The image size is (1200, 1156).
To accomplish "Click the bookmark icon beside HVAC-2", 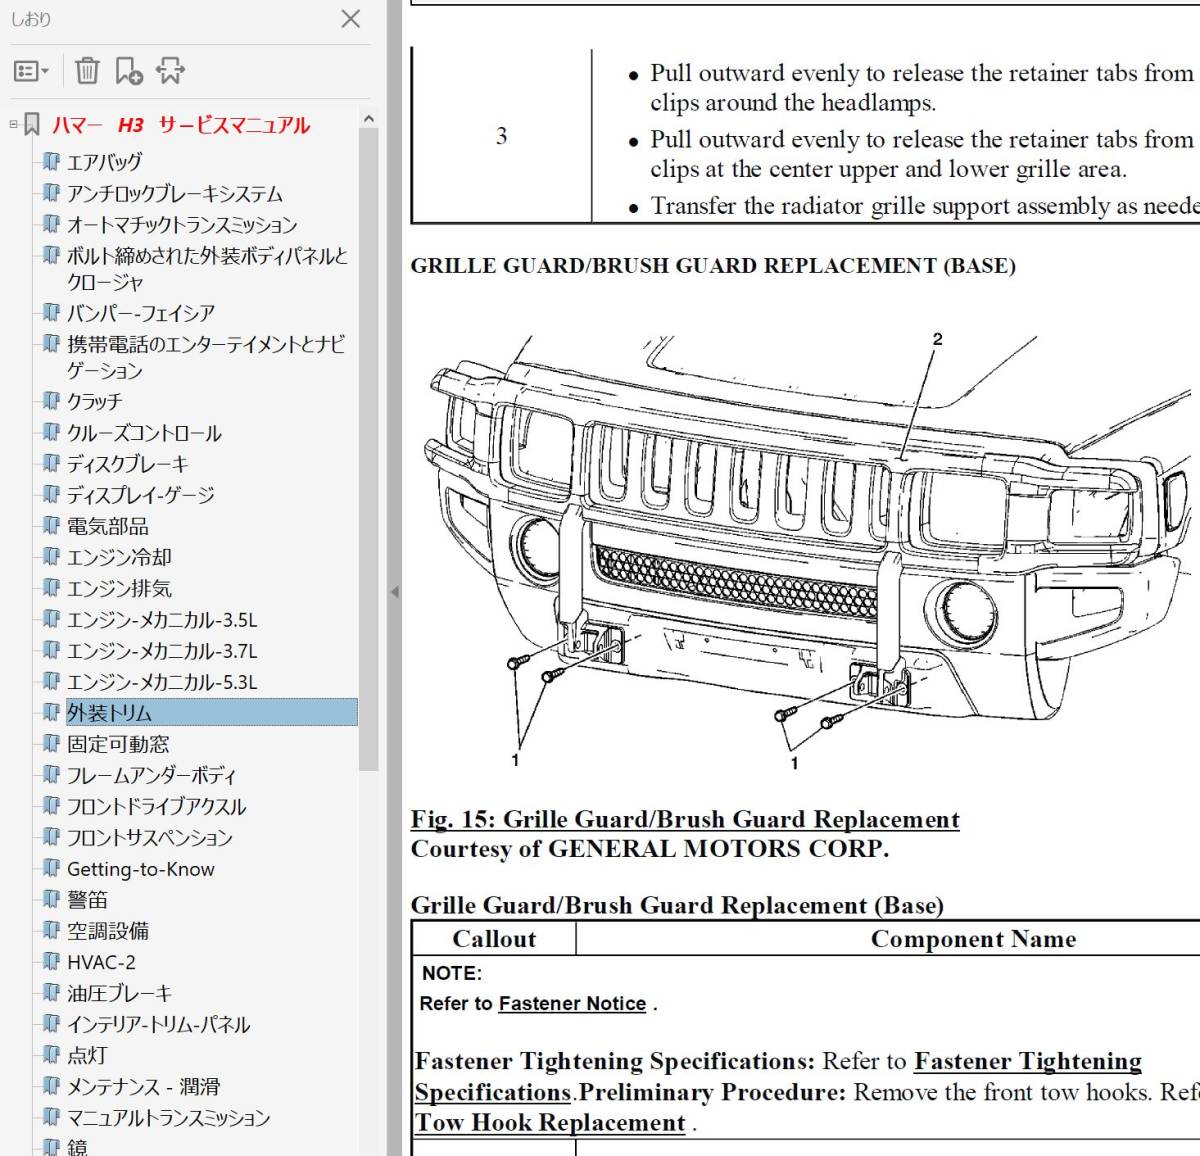I will point(51,961).
